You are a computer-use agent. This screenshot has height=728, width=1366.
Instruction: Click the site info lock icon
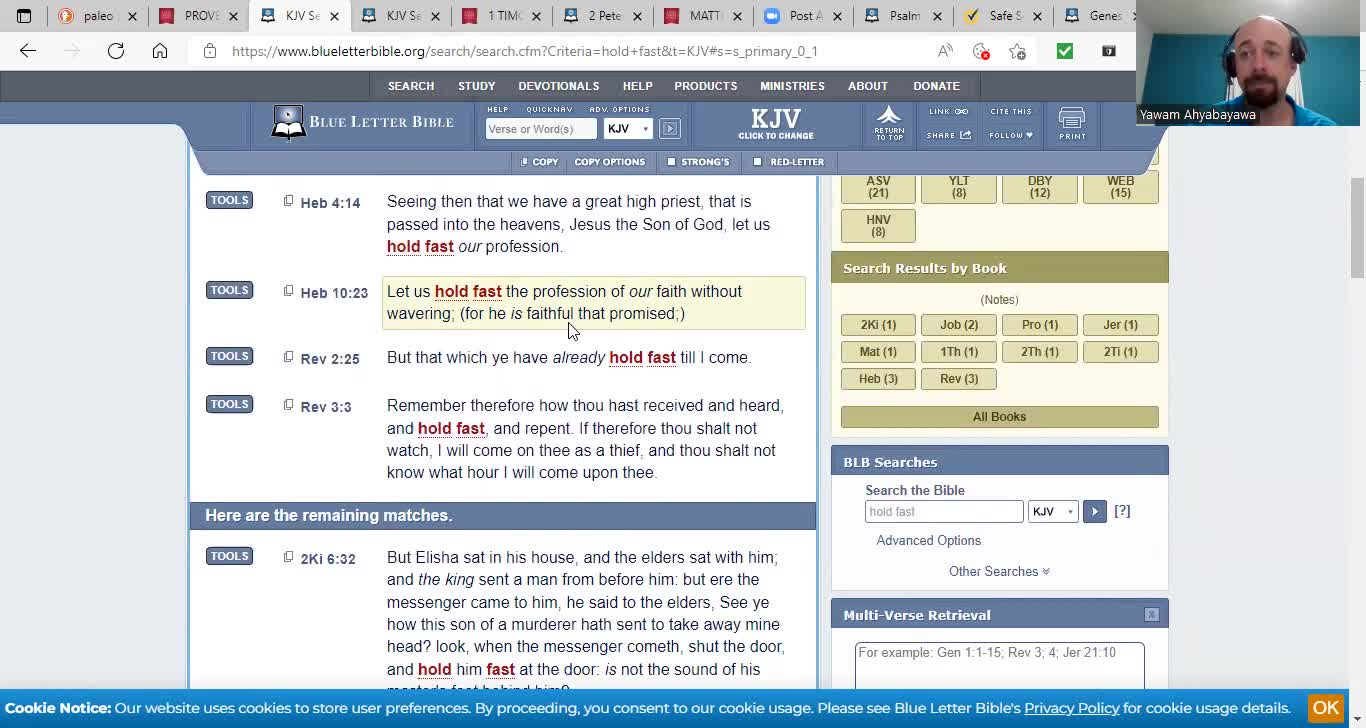coord(209,51)
